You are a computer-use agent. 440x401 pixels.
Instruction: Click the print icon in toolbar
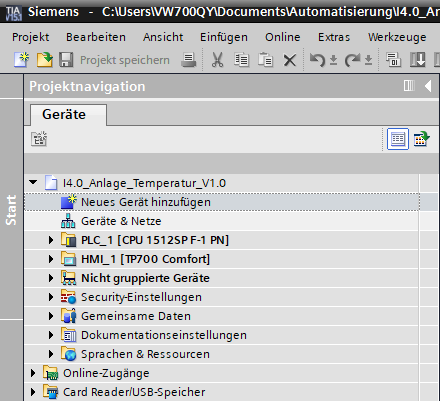pyautogui.click(x=189, y=60)
